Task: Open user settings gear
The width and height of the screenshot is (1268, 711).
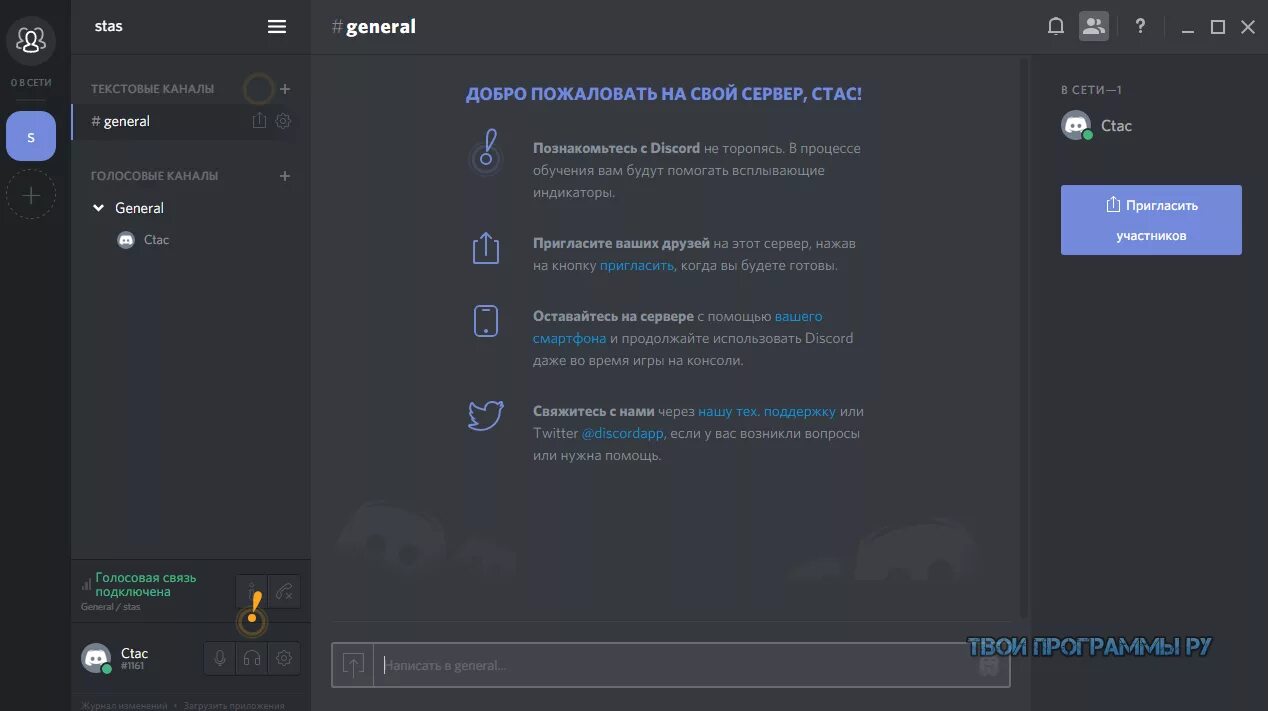Action: [284, 658]
